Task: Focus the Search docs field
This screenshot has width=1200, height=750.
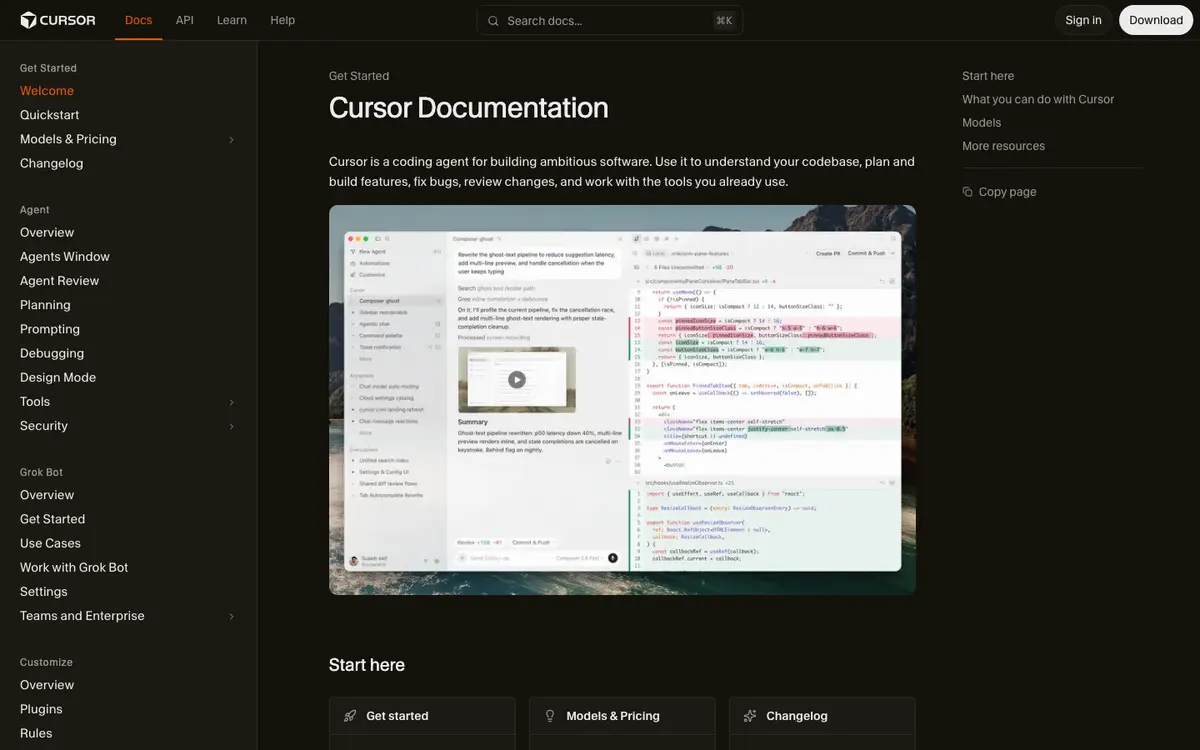Action: point(610,20)
